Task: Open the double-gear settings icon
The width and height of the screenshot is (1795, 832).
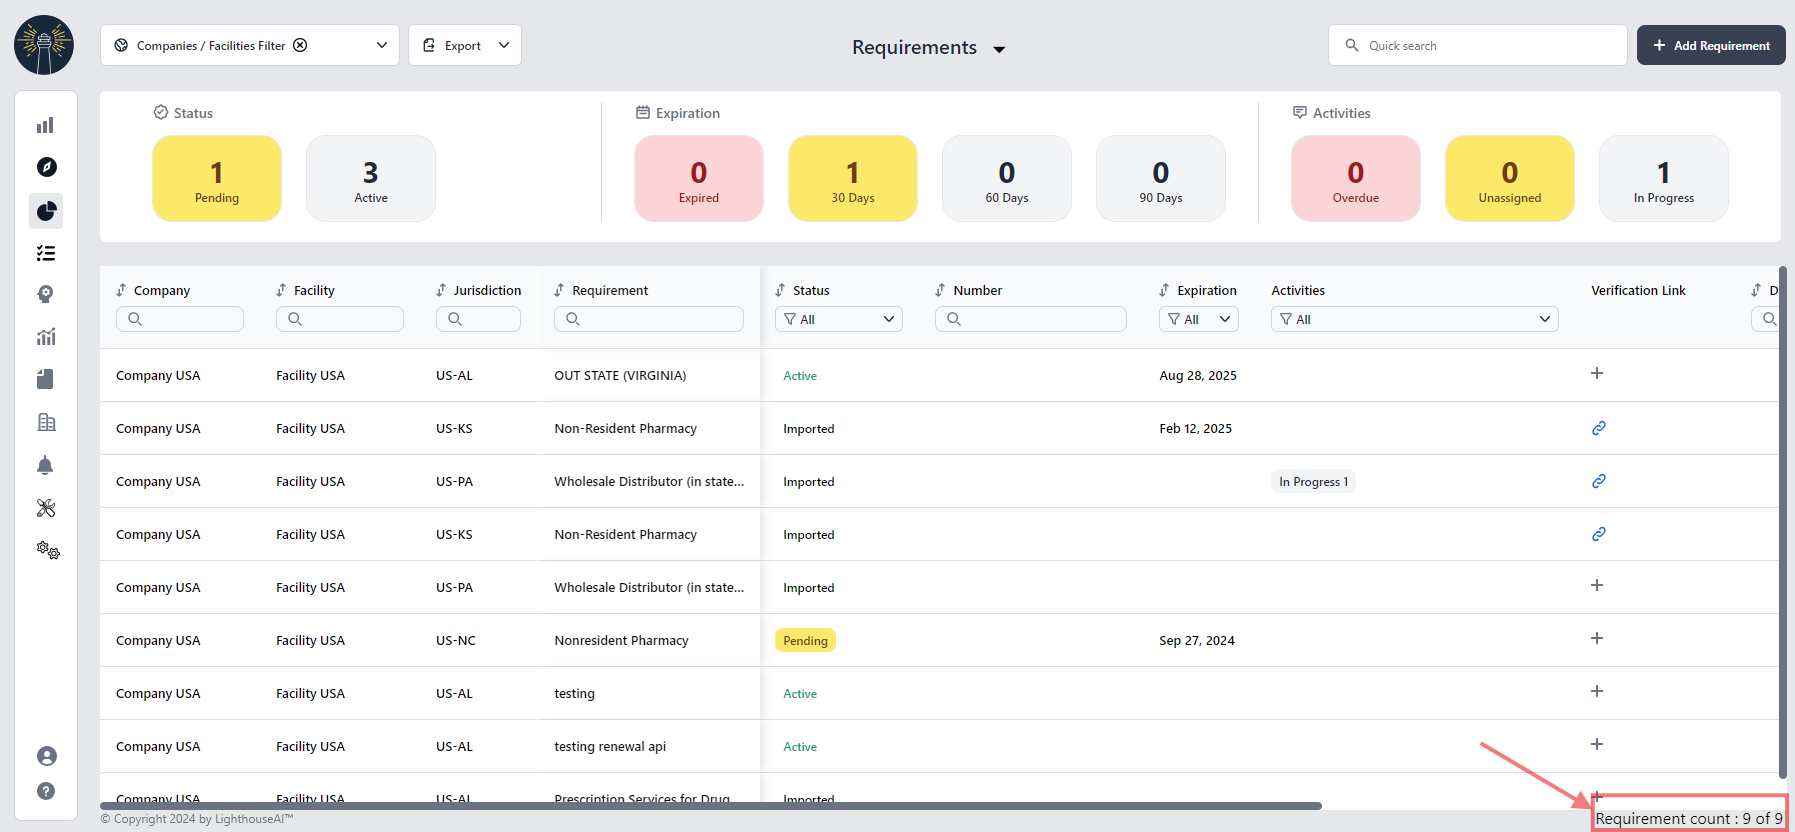Action: [48, 550]
